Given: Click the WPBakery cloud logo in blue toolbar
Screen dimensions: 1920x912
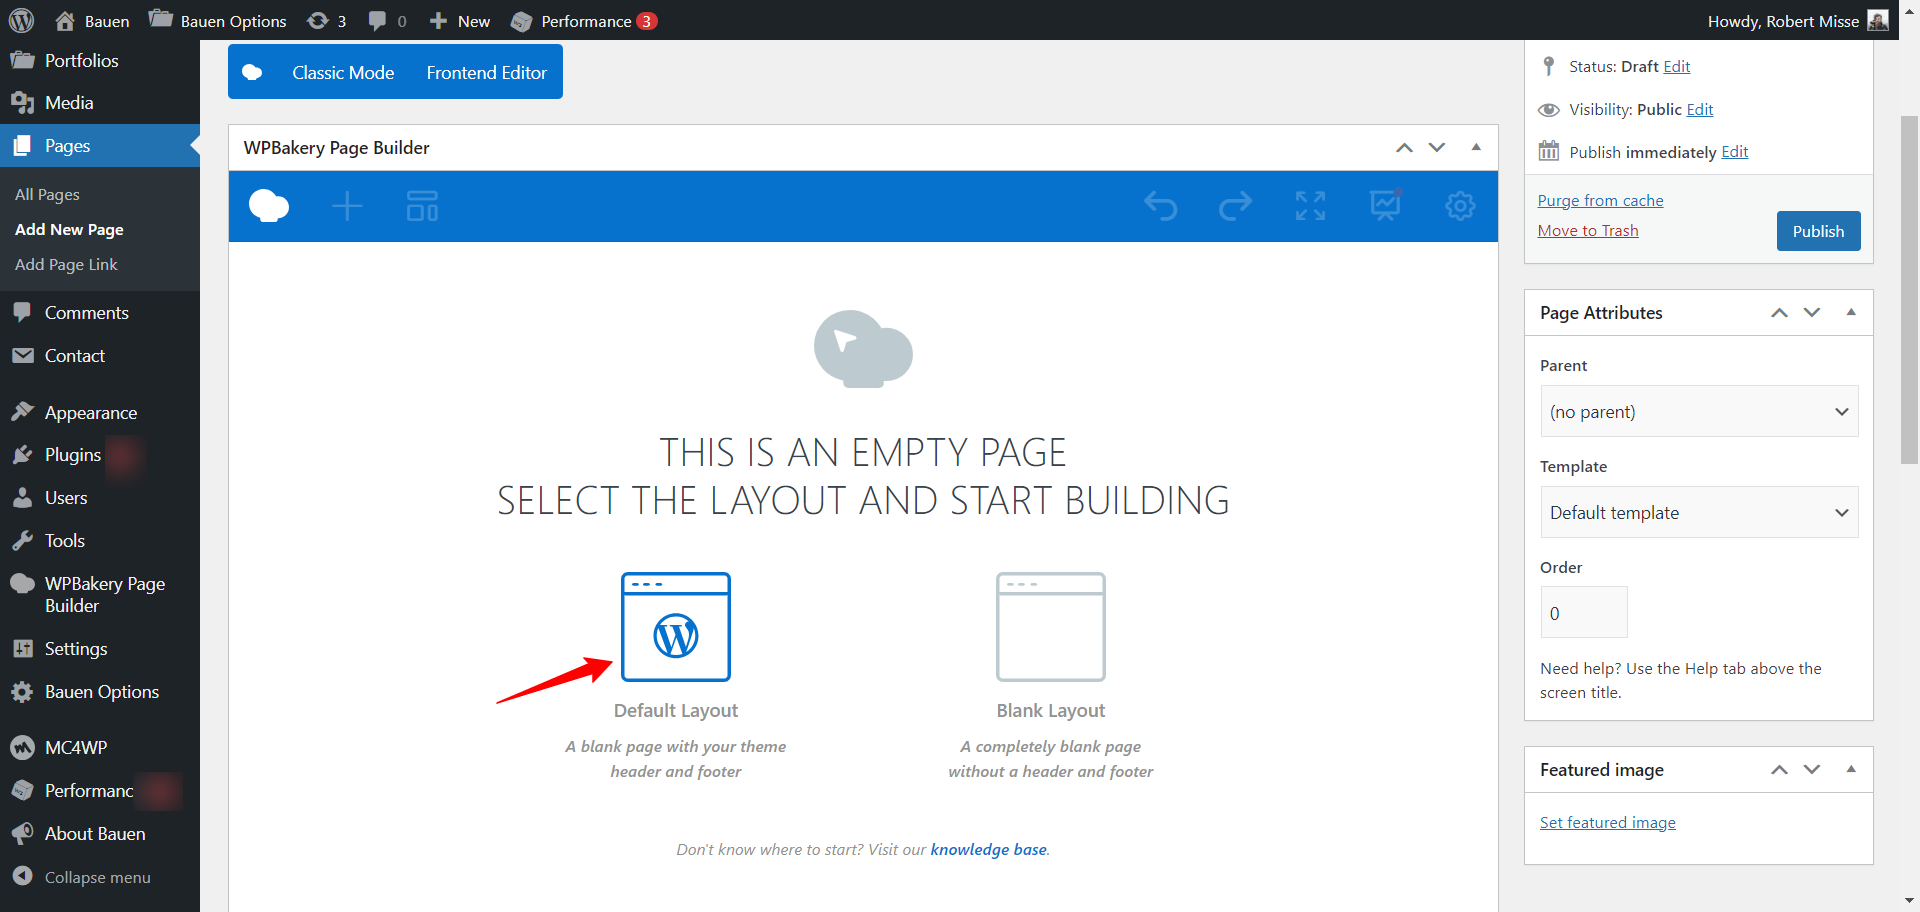Looking at the screenshot, I should (269, 206).
